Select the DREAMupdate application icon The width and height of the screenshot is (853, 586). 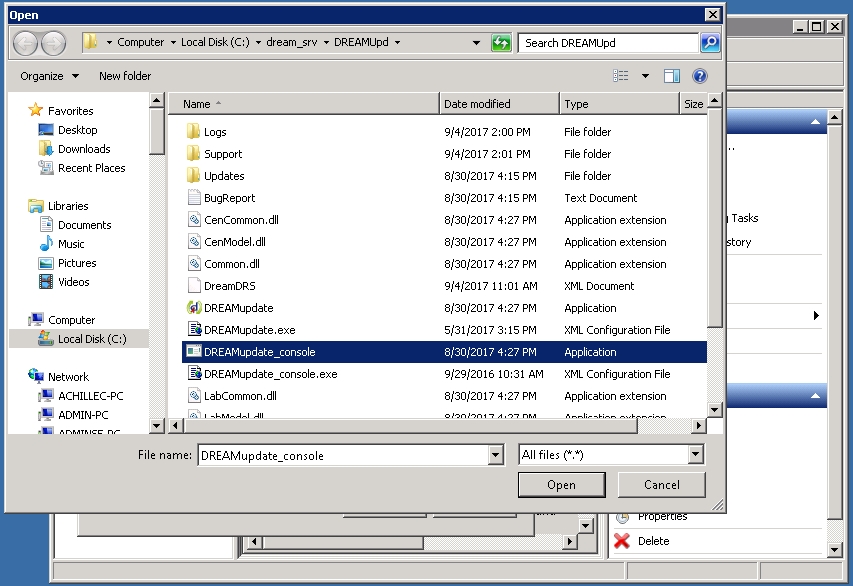coord(194,308)
